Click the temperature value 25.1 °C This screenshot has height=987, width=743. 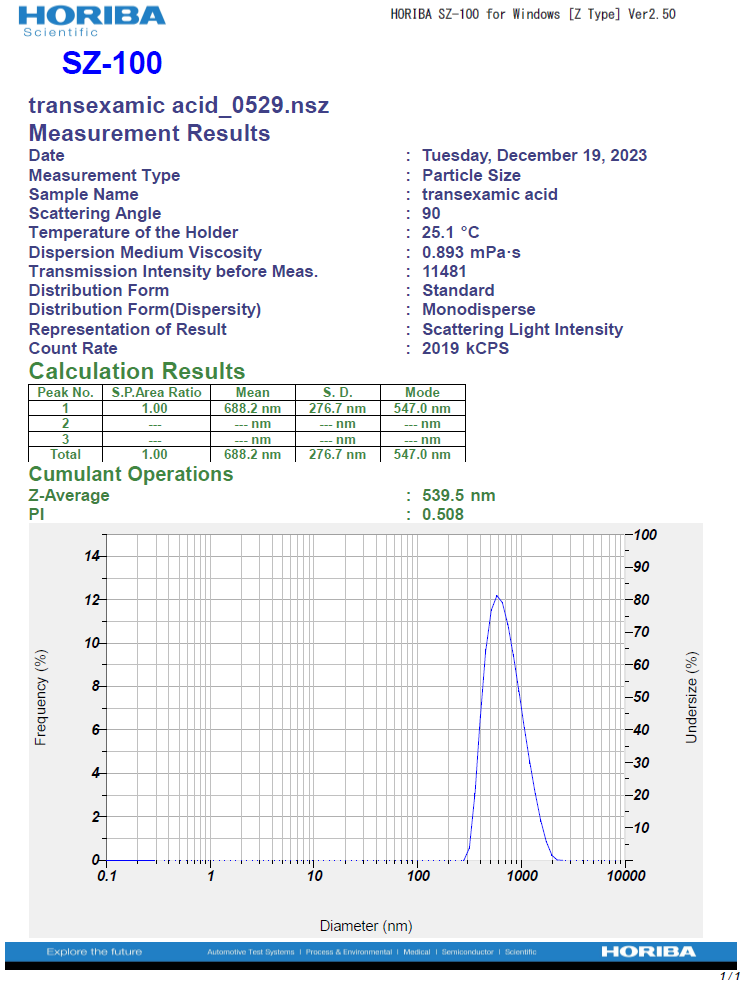(450, 232)
